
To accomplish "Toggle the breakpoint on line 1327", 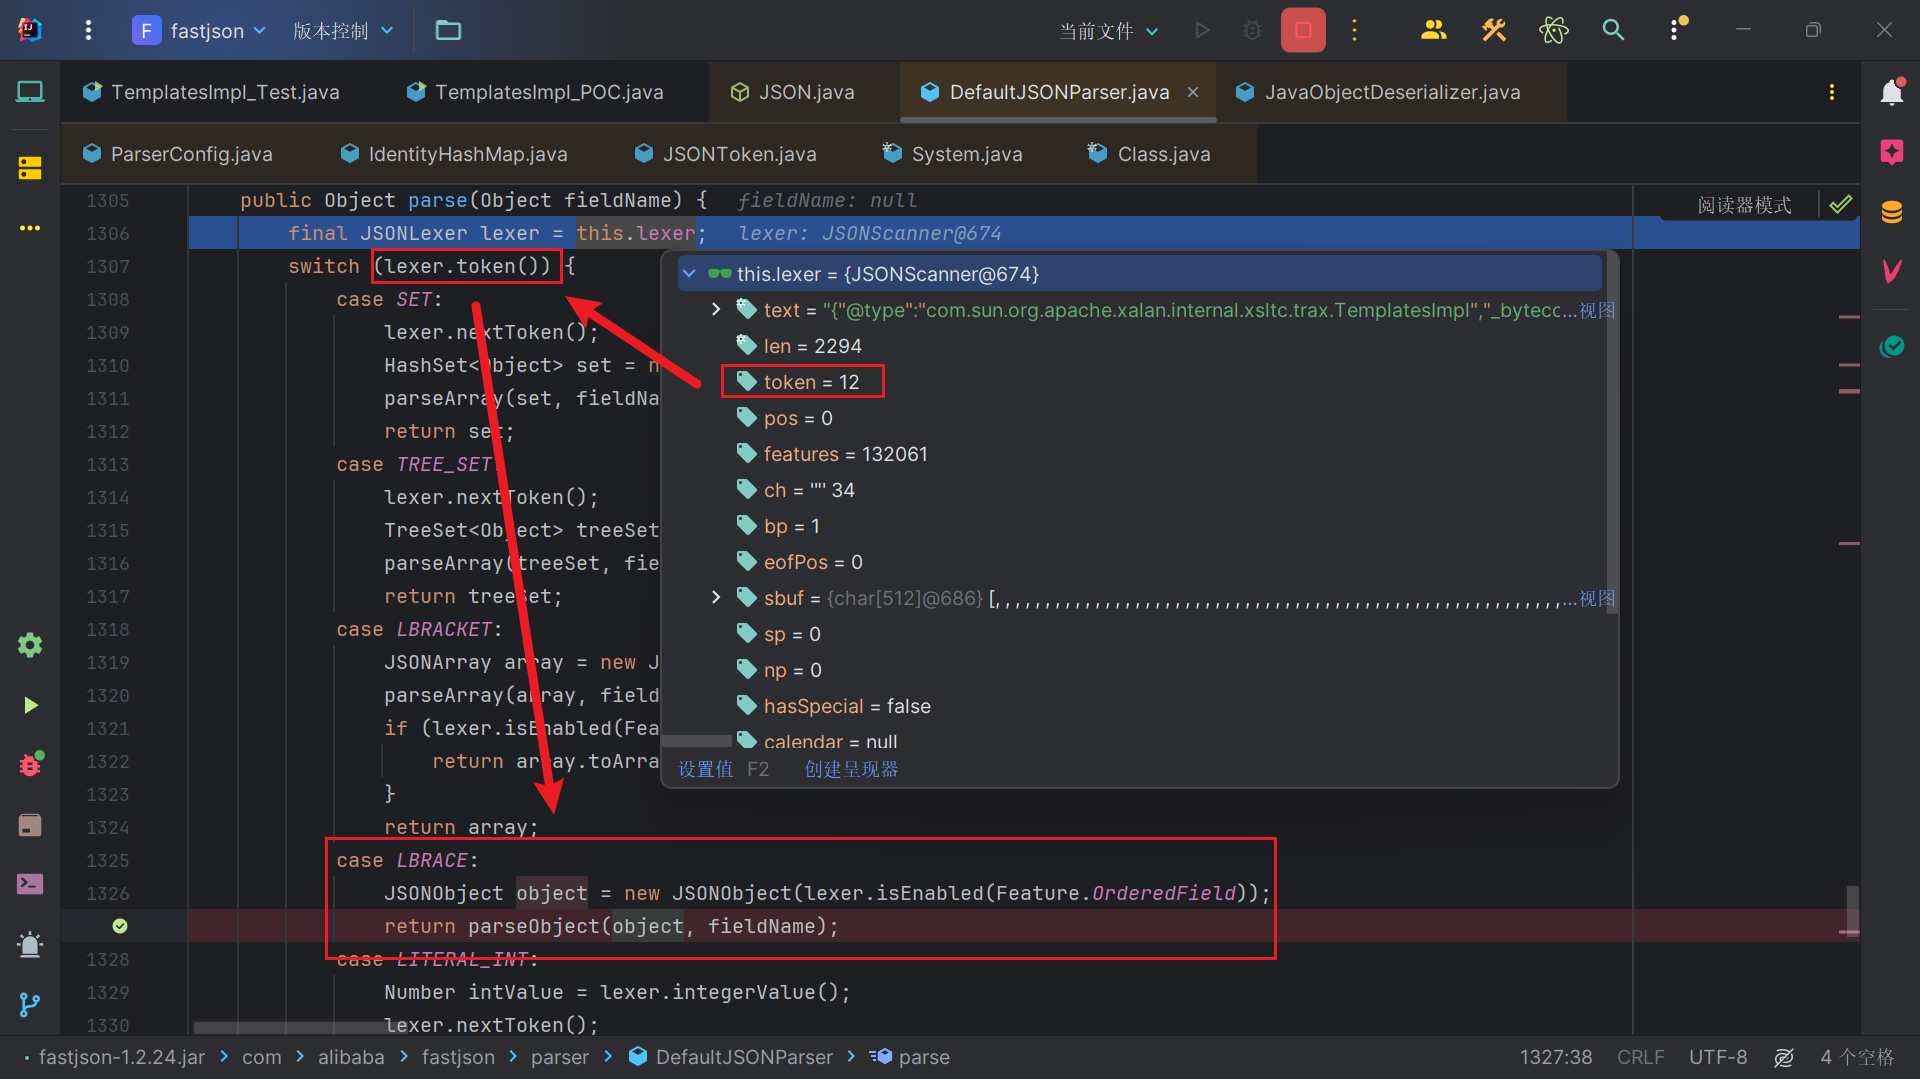I will coord(120,926).
